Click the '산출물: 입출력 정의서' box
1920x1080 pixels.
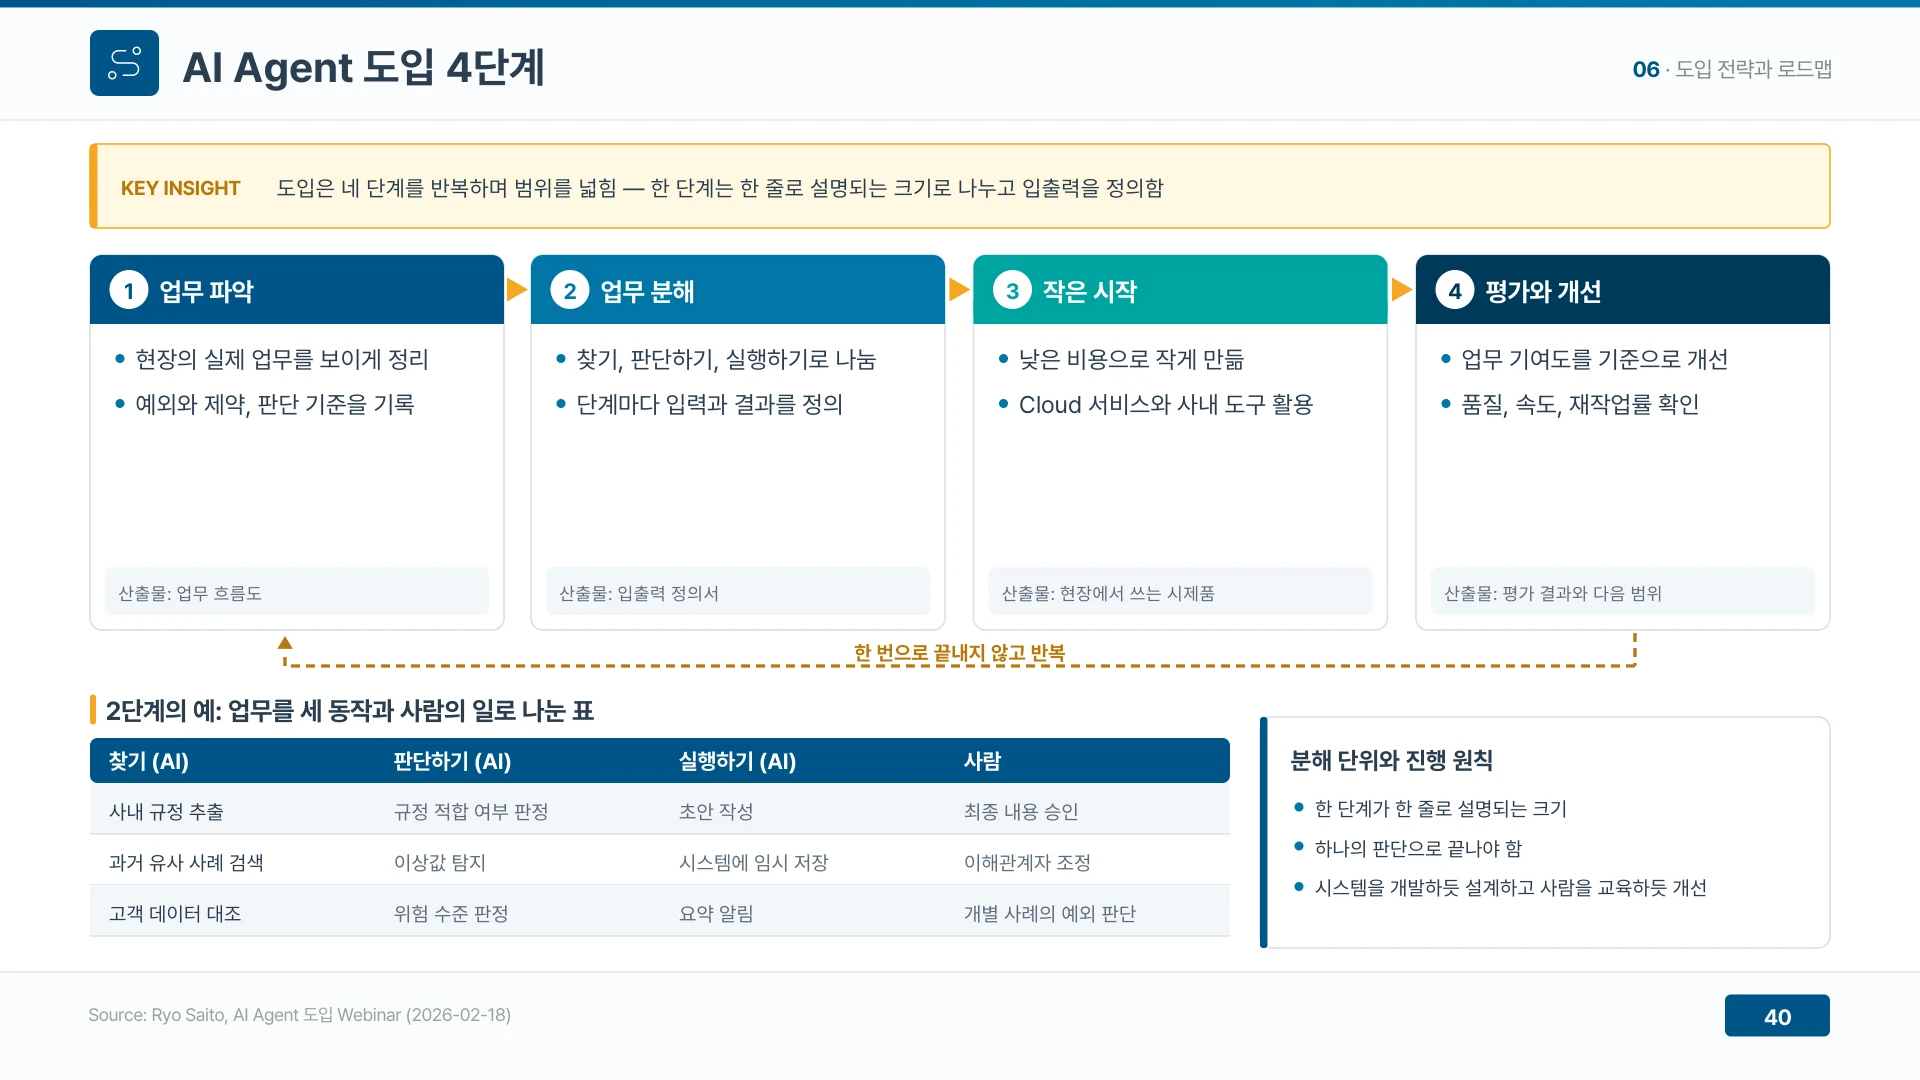click(x=738, y=592)
